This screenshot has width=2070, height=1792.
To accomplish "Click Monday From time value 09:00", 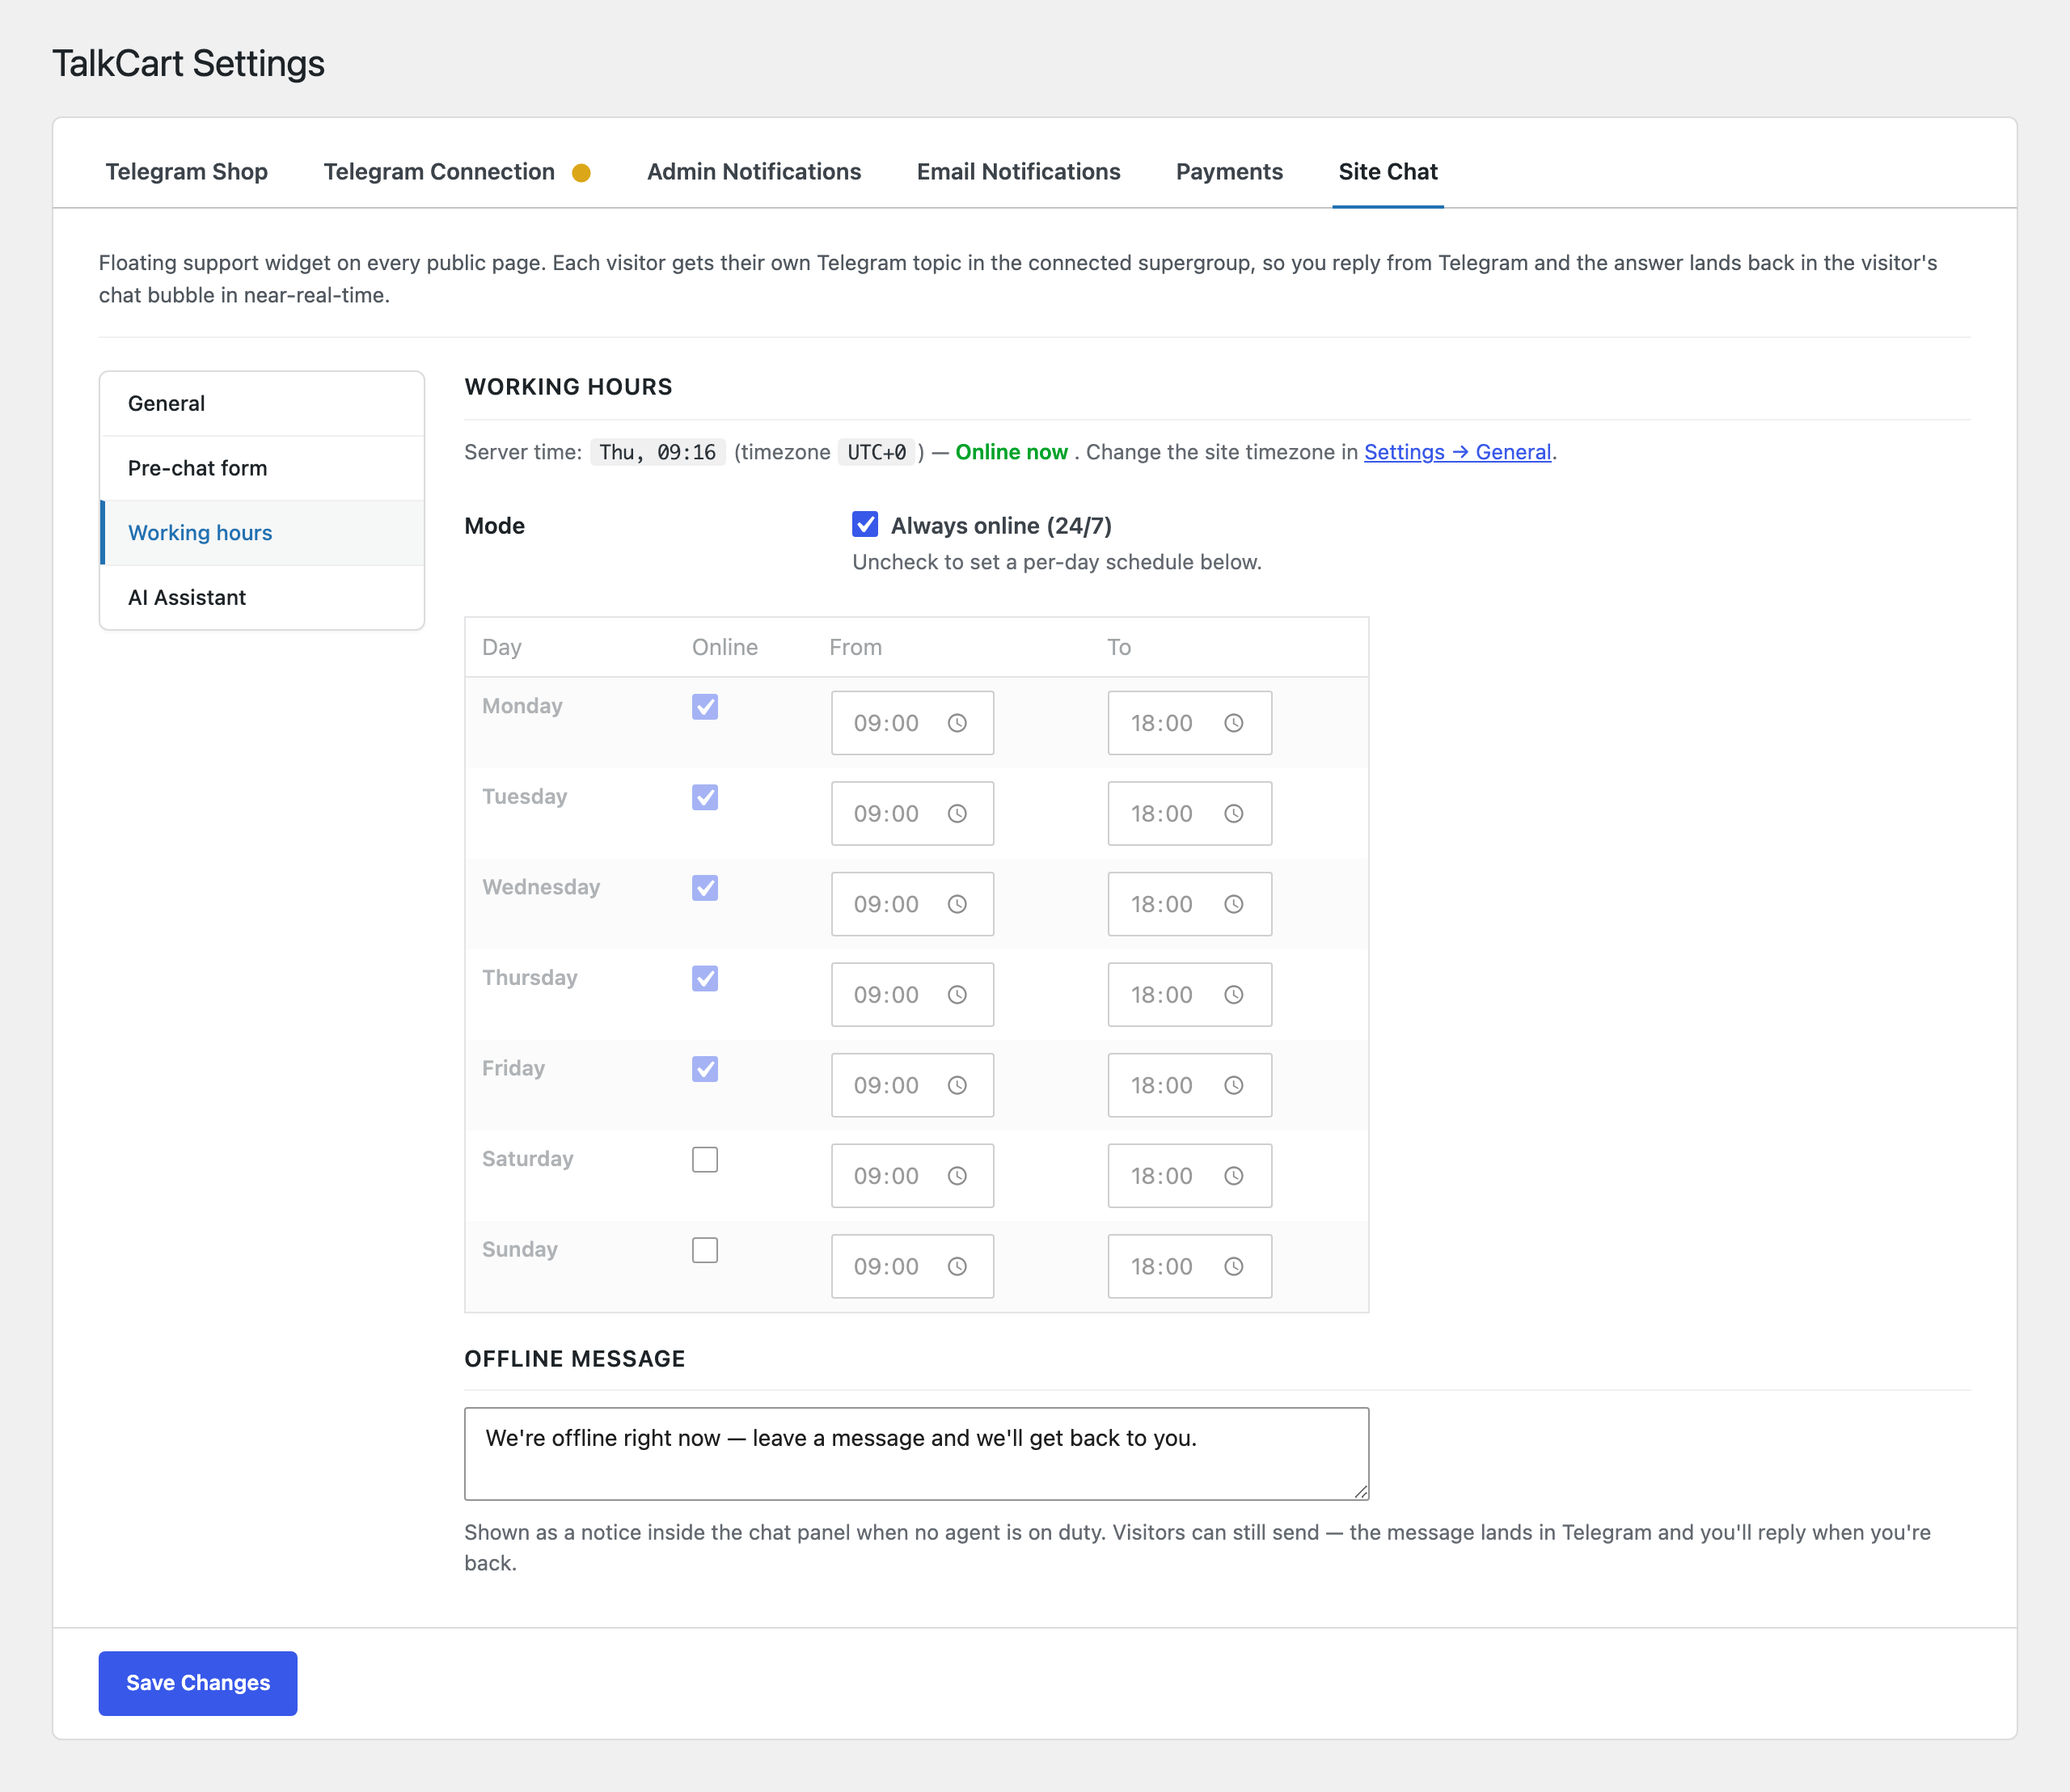I will (x=886, y=723).
